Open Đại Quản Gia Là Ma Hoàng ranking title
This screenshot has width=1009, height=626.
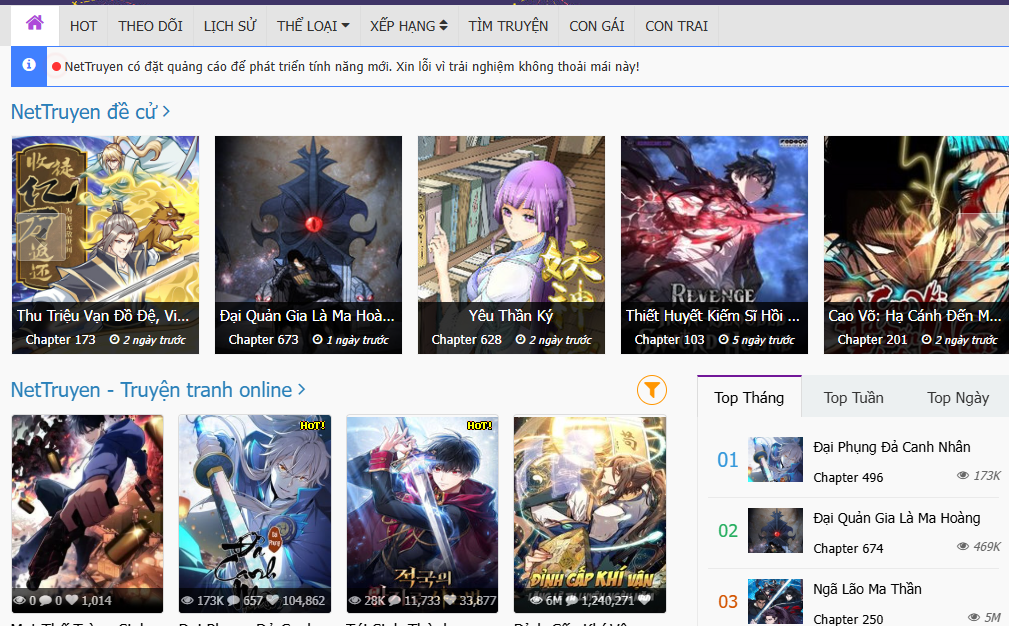coord(896,517)
